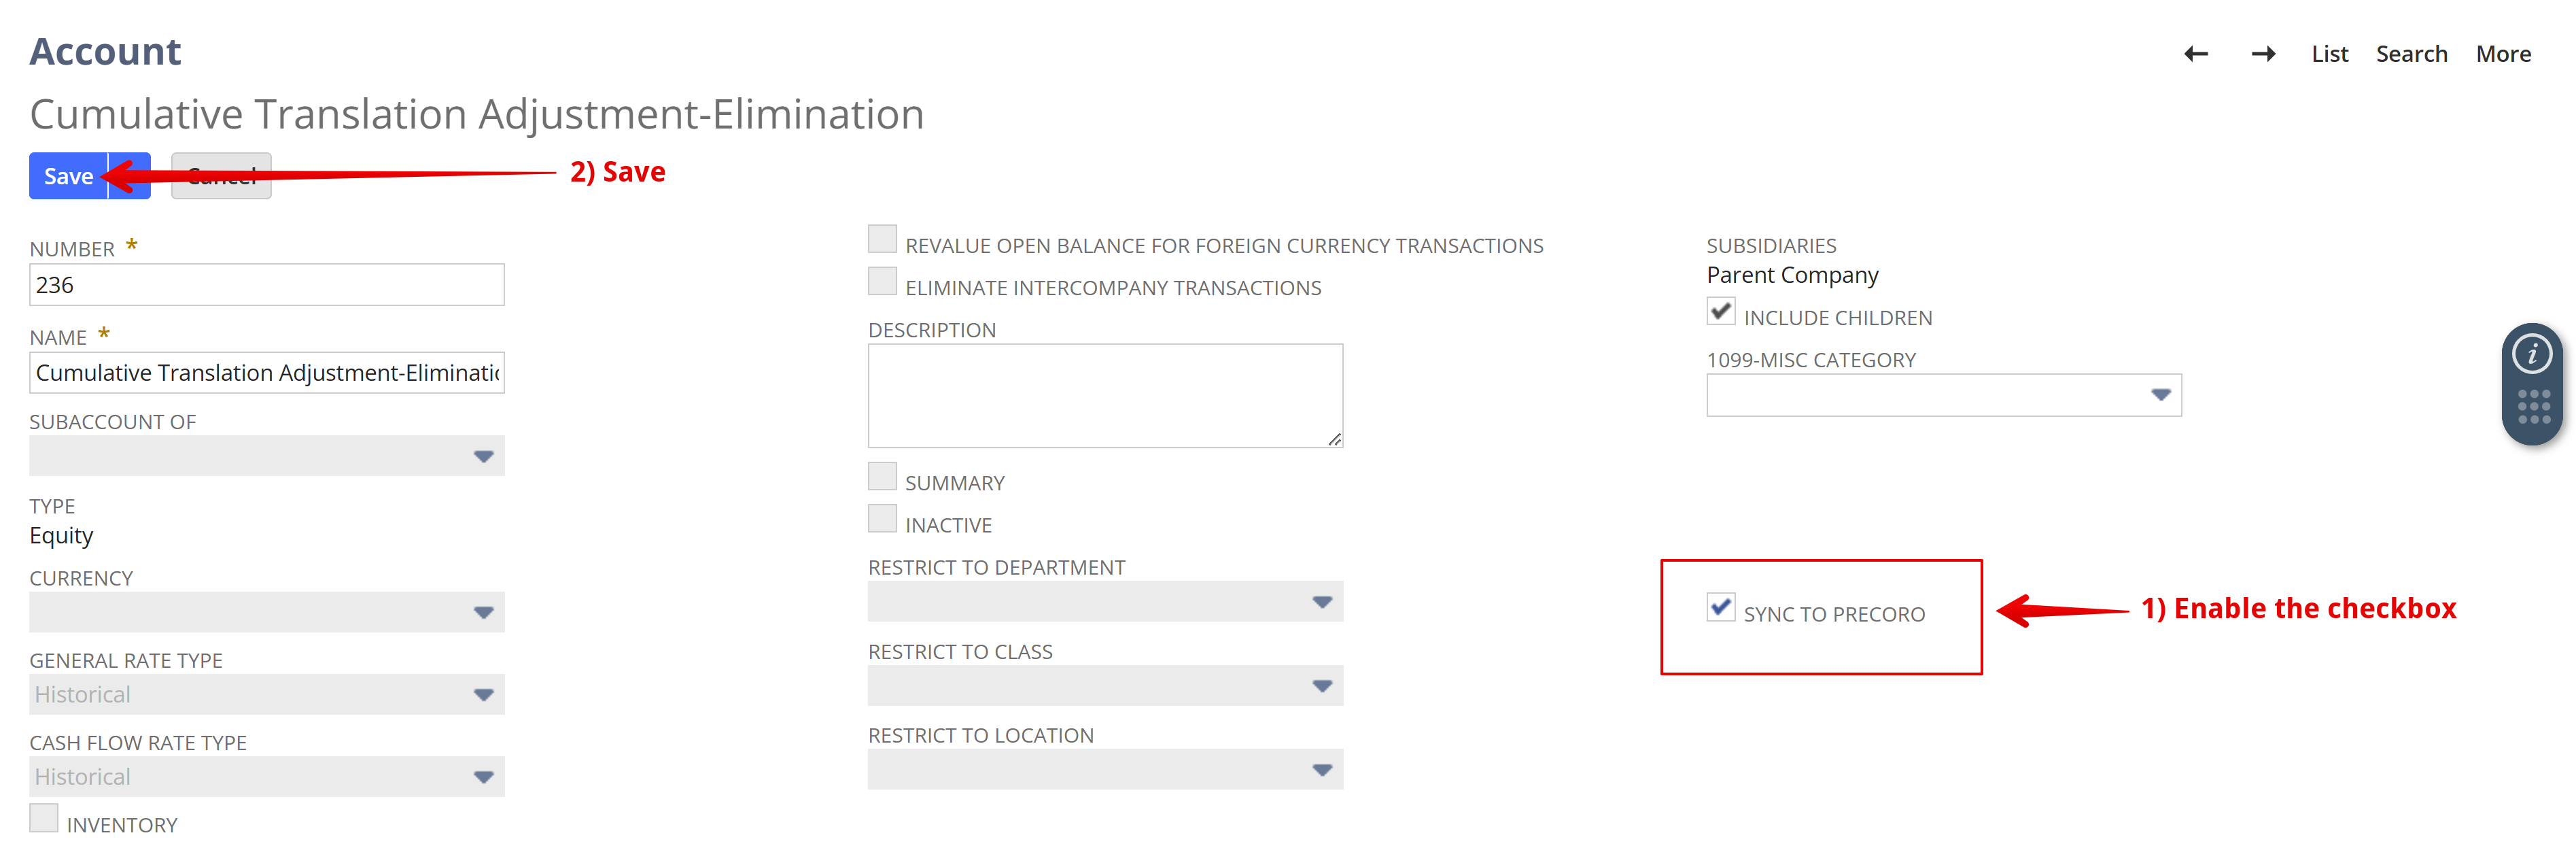Open the dotted grid icon below info
This screenshot has width=2576, height=846.
coord(2533,407)
